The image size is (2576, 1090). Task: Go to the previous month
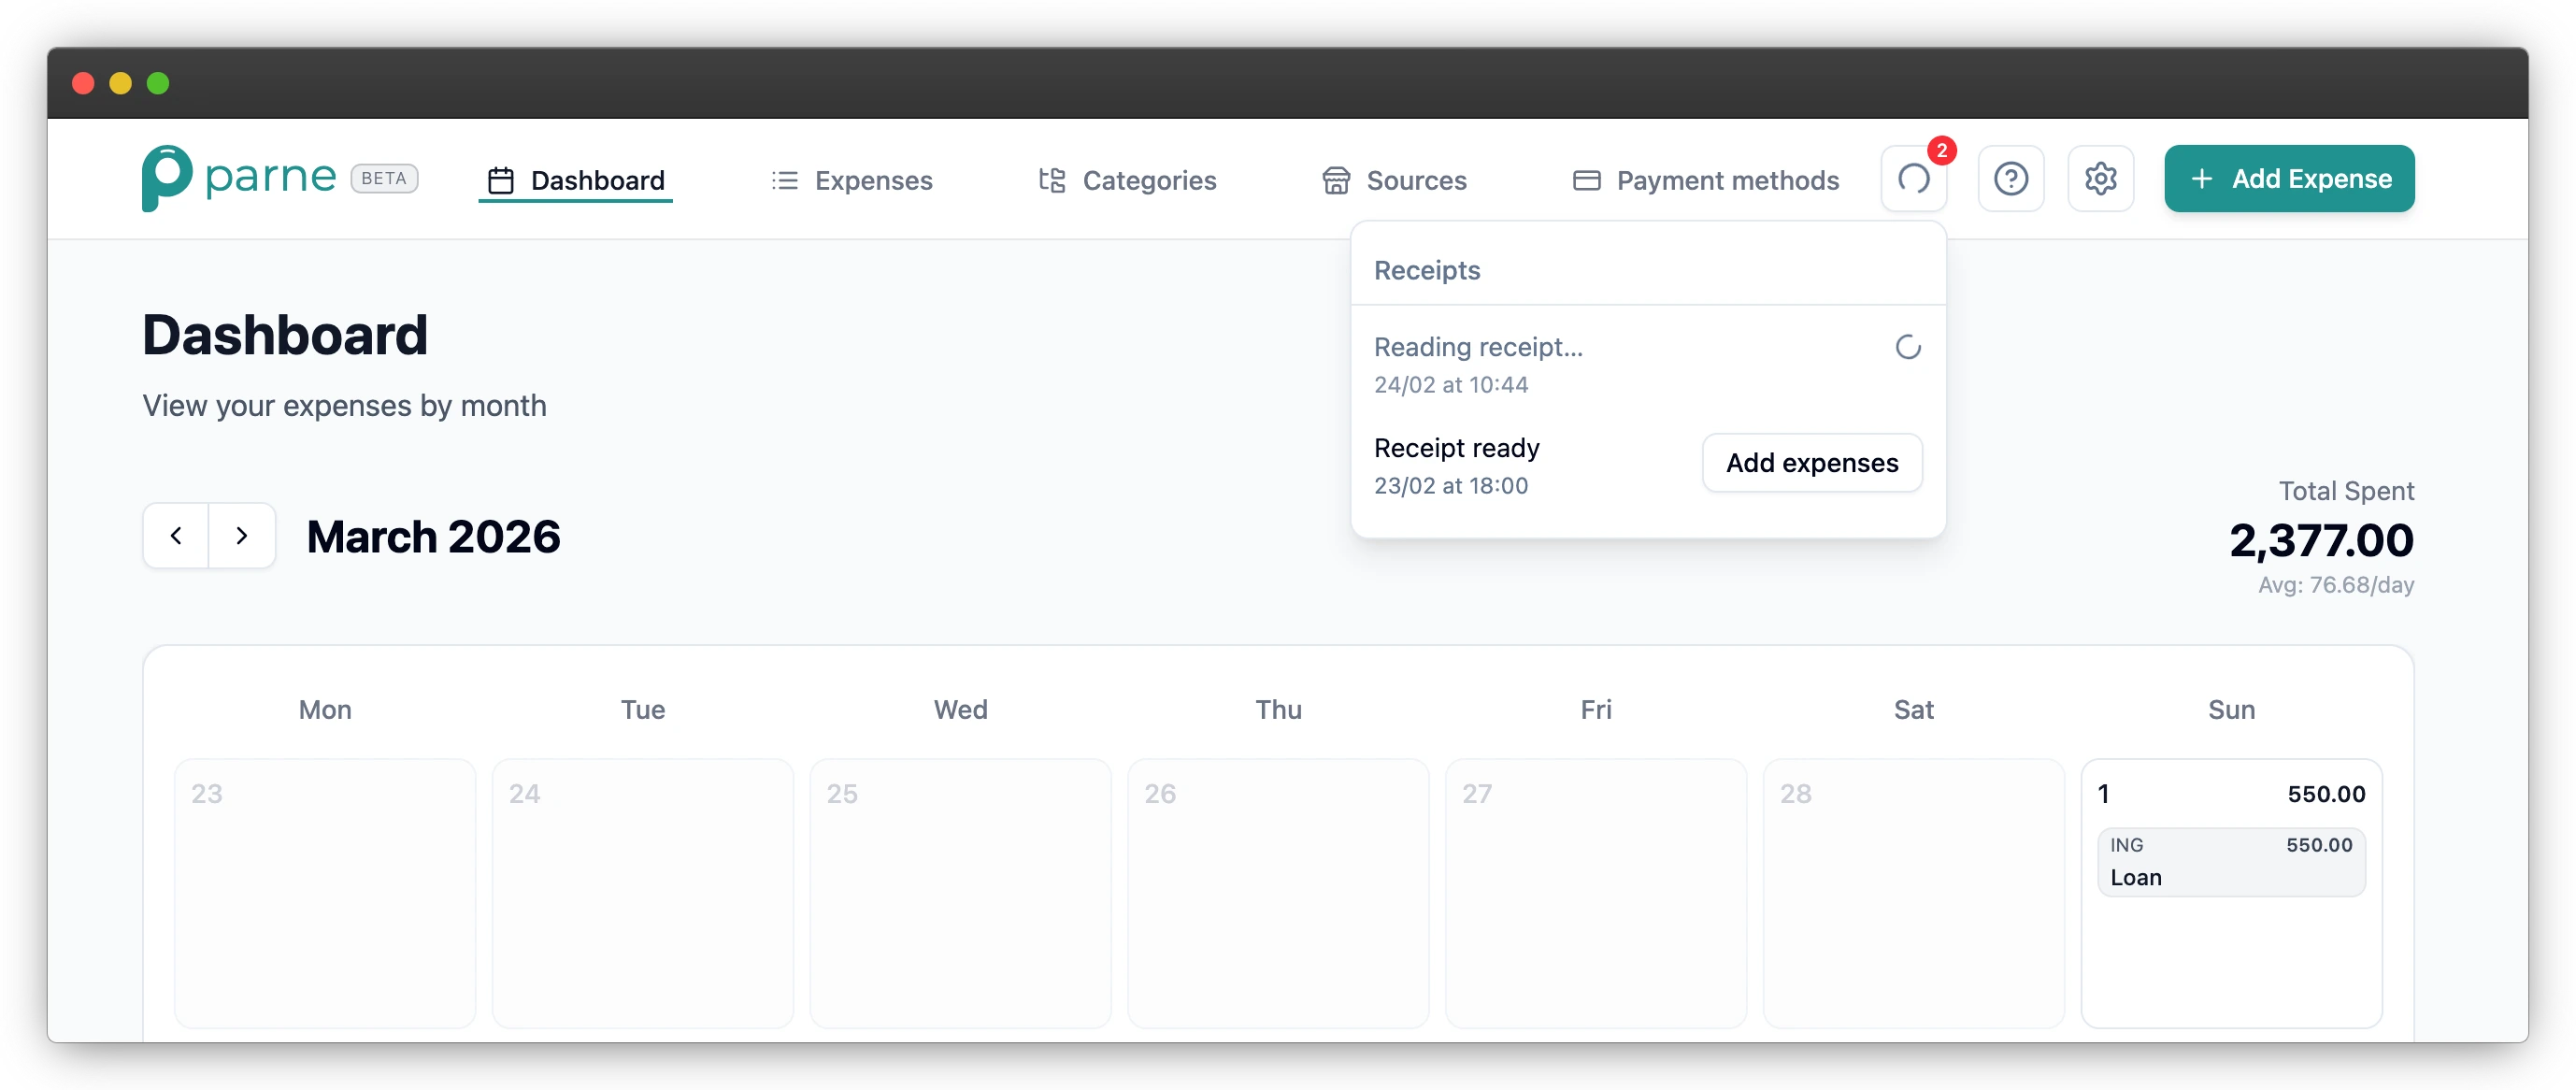pyautogui.click(x=175, y=536)
